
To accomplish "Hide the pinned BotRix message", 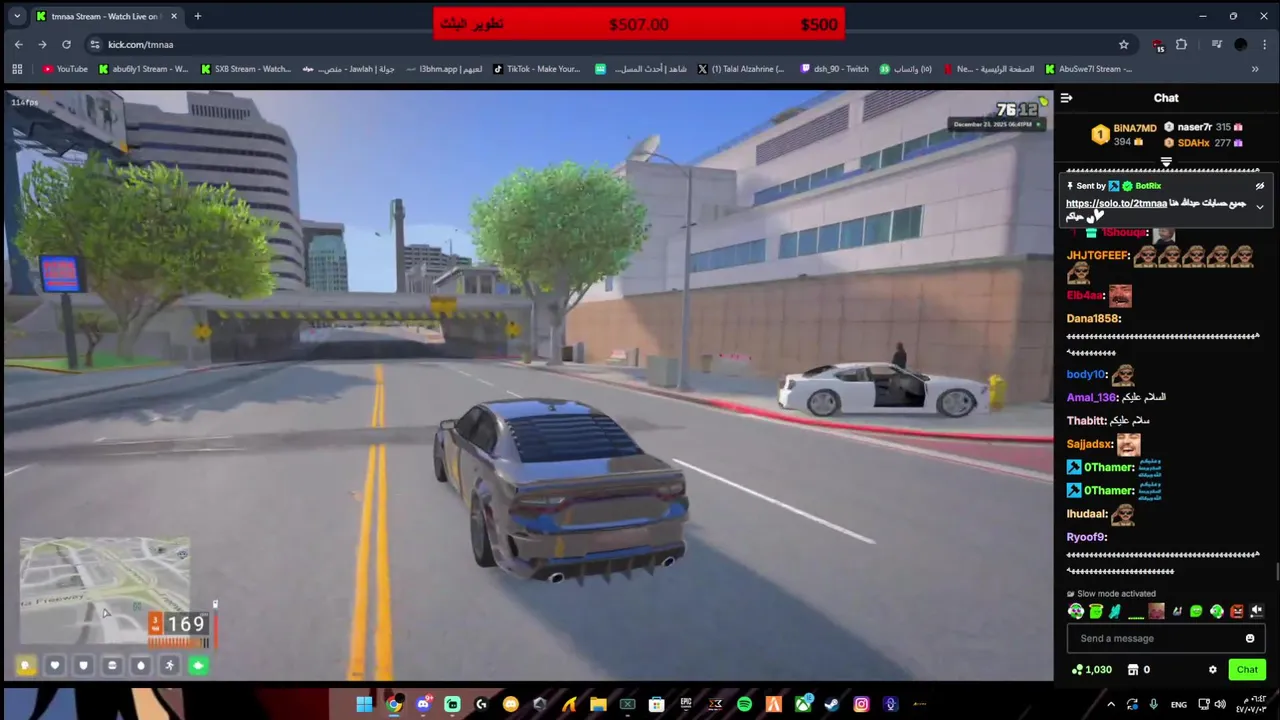I will tap(1260, 186).
